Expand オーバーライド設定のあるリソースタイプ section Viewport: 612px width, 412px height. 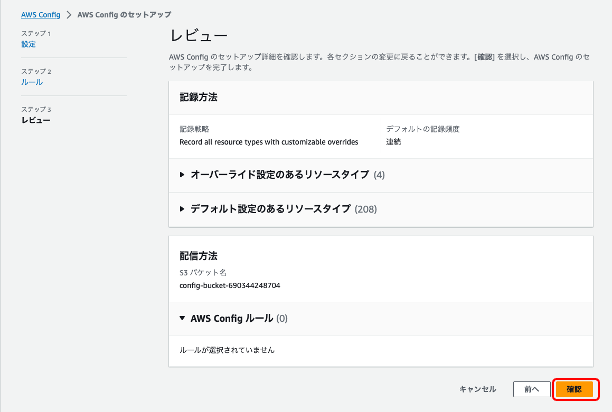coord(282,175)
